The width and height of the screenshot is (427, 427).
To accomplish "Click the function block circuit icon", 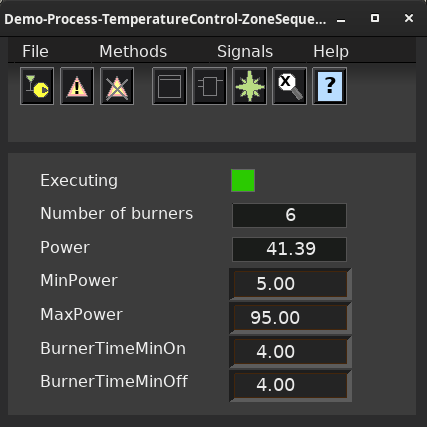I will pos(209,86).
